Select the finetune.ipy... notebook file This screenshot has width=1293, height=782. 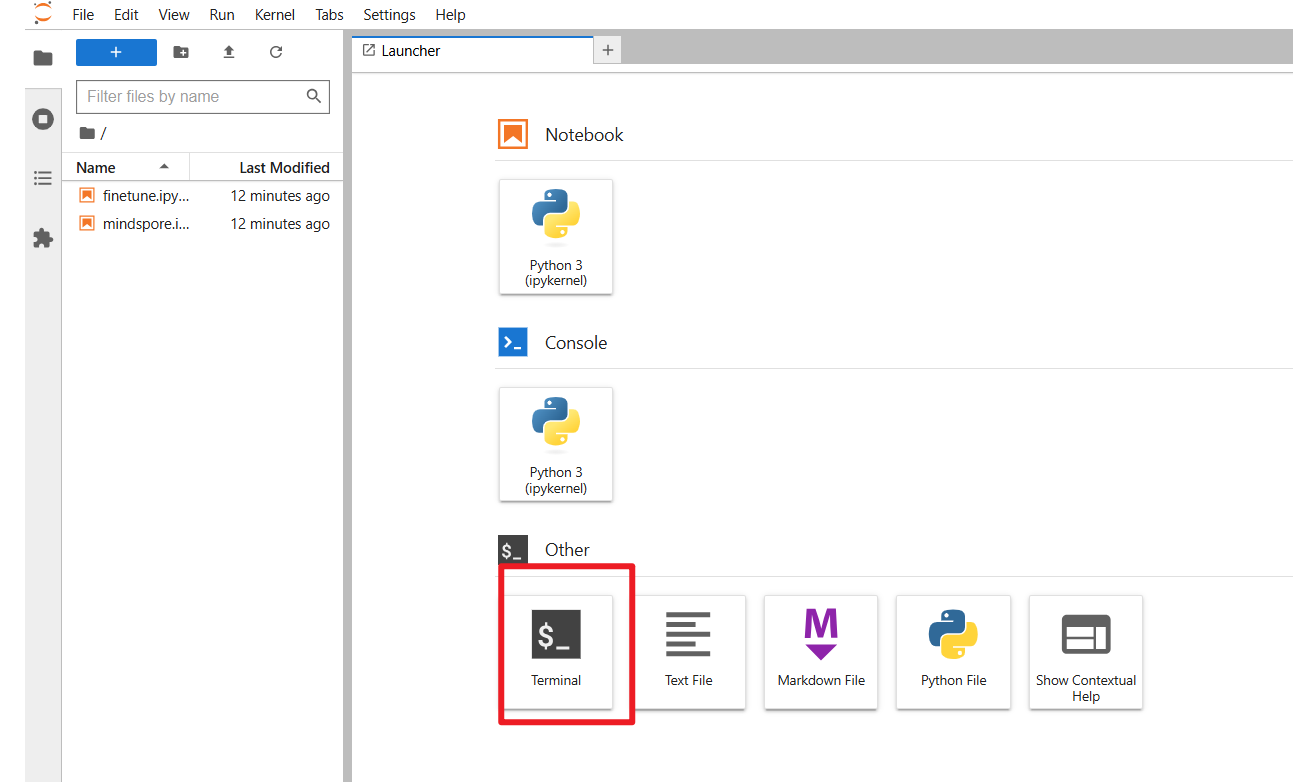[203, 196]
